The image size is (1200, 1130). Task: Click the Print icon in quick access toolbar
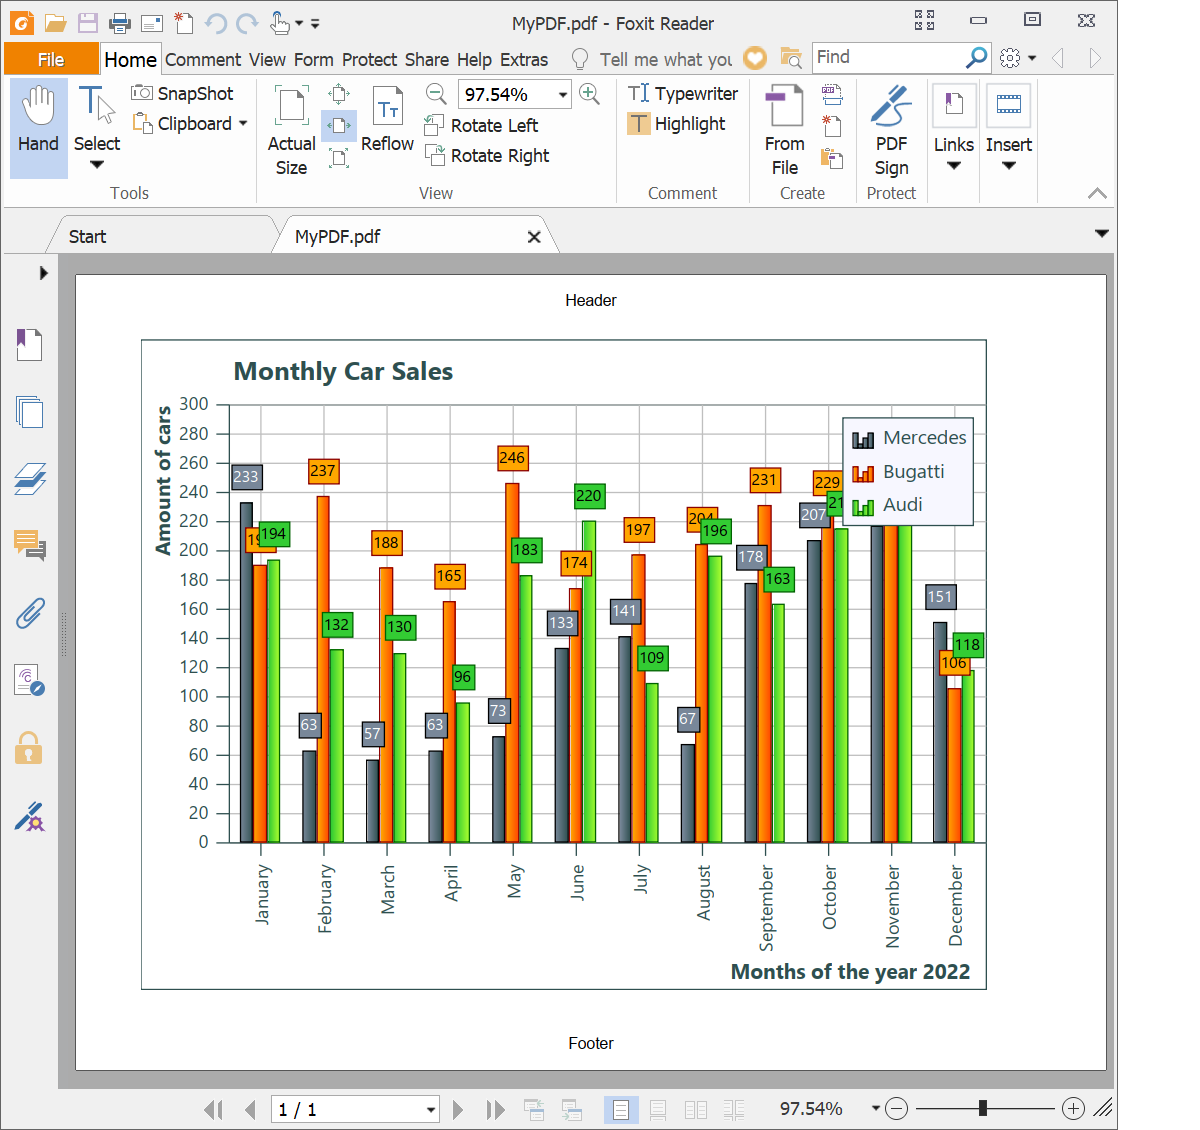[120, 22]
